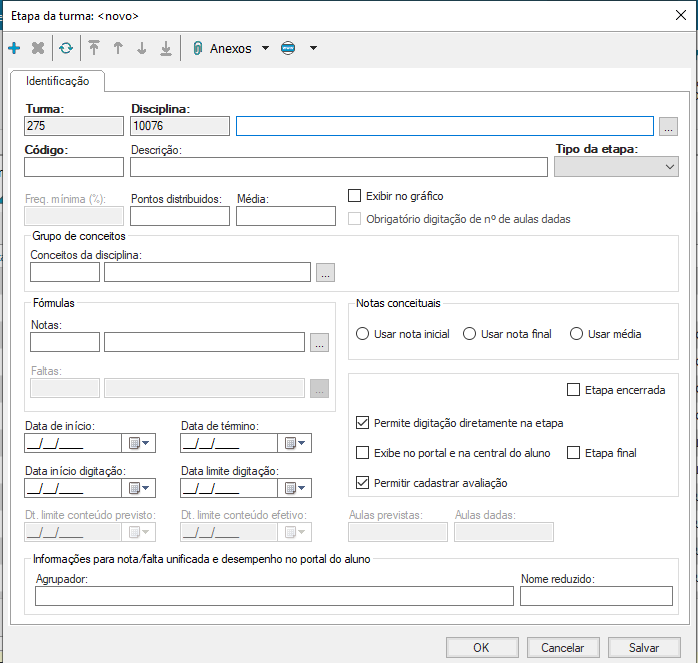Check the Etapa encerrada option
This screenshot has height=663, width=698.
pyautogui.click(x=573, y=390)
